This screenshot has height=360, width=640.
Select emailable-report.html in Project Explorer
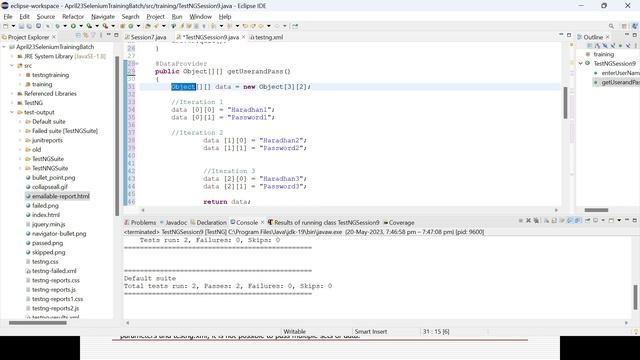pos(57,196)
